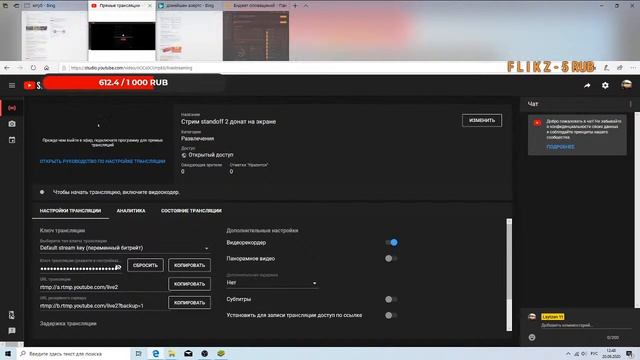Image resolution: width=640 pixels, height=360 pixels.
Task: Click the browser address bar URL
Action: (131, 68)
